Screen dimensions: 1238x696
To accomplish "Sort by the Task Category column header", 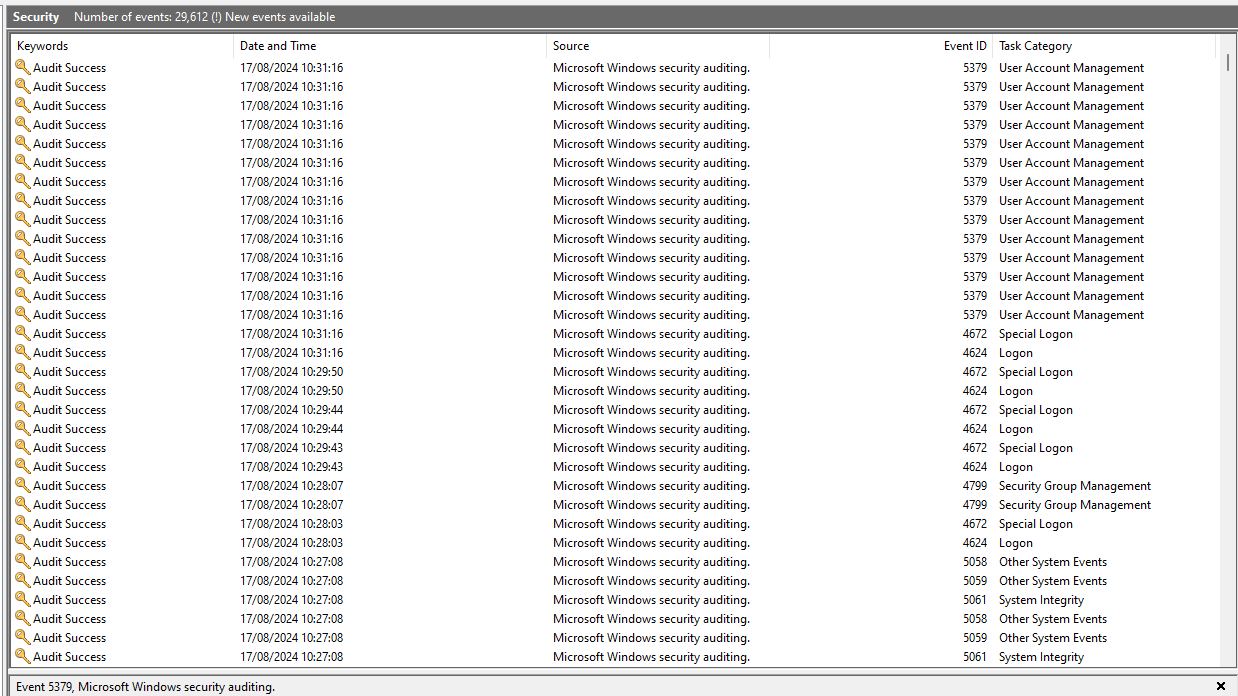I will click(x=1104, y=46).
